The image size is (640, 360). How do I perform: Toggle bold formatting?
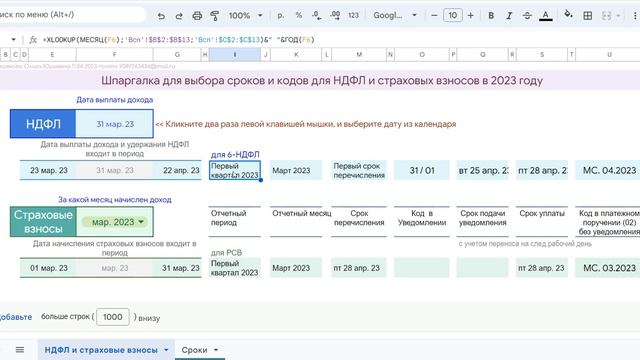click(491, 16)
